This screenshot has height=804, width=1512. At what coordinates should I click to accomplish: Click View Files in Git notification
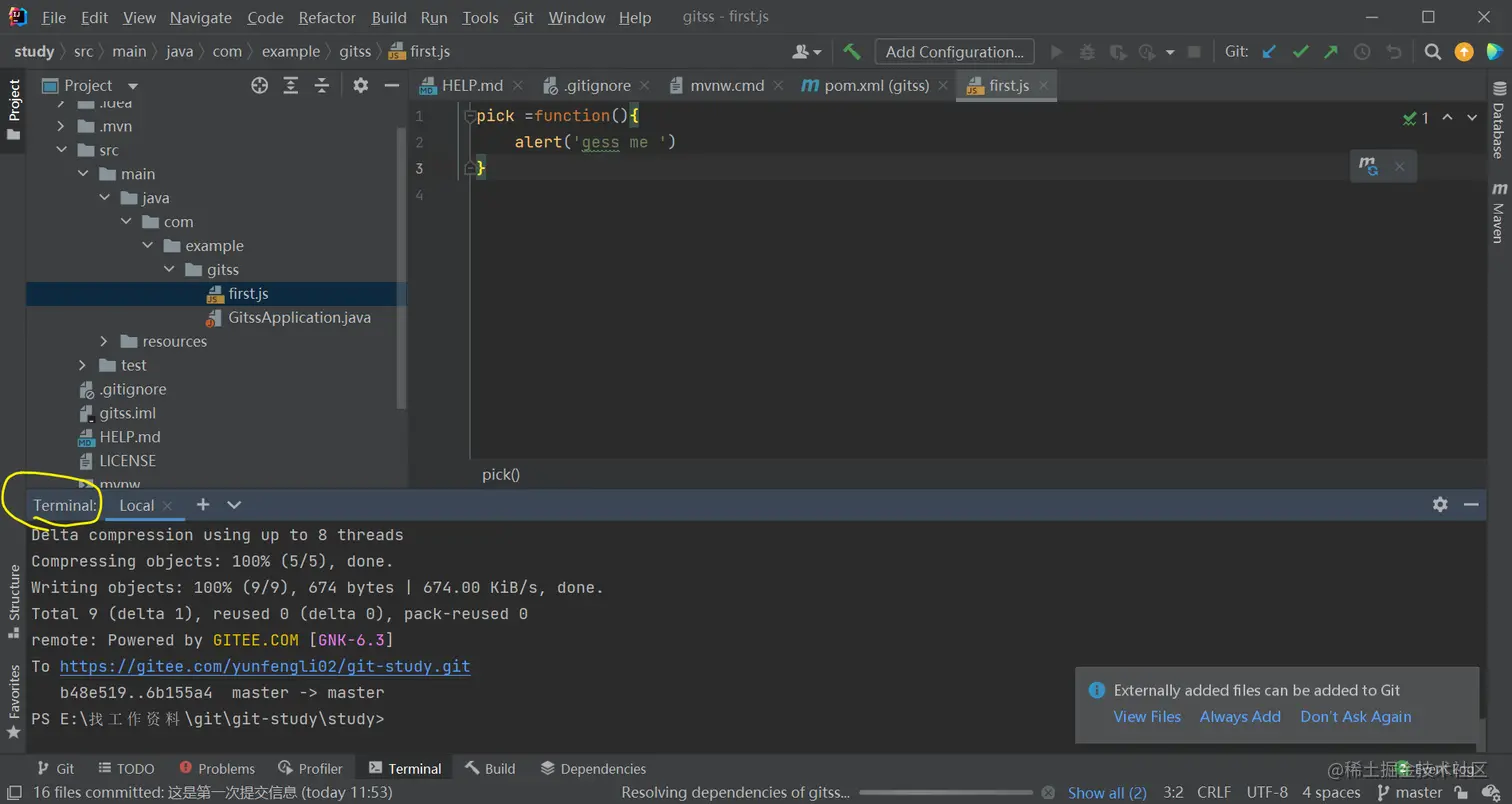click(1147, 716)
